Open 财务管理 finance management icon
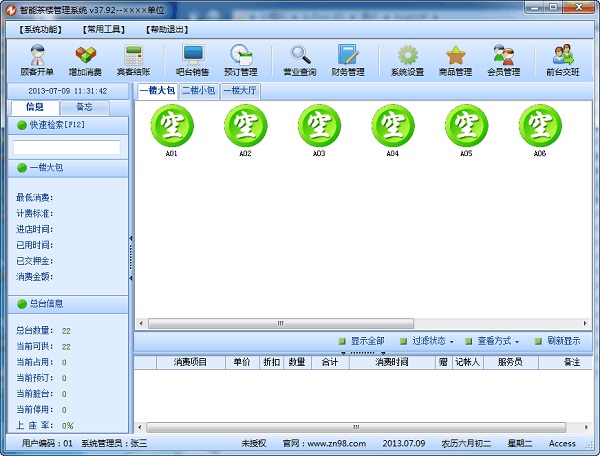Screen dimensions: 600x456 click(x=348, y=60)
